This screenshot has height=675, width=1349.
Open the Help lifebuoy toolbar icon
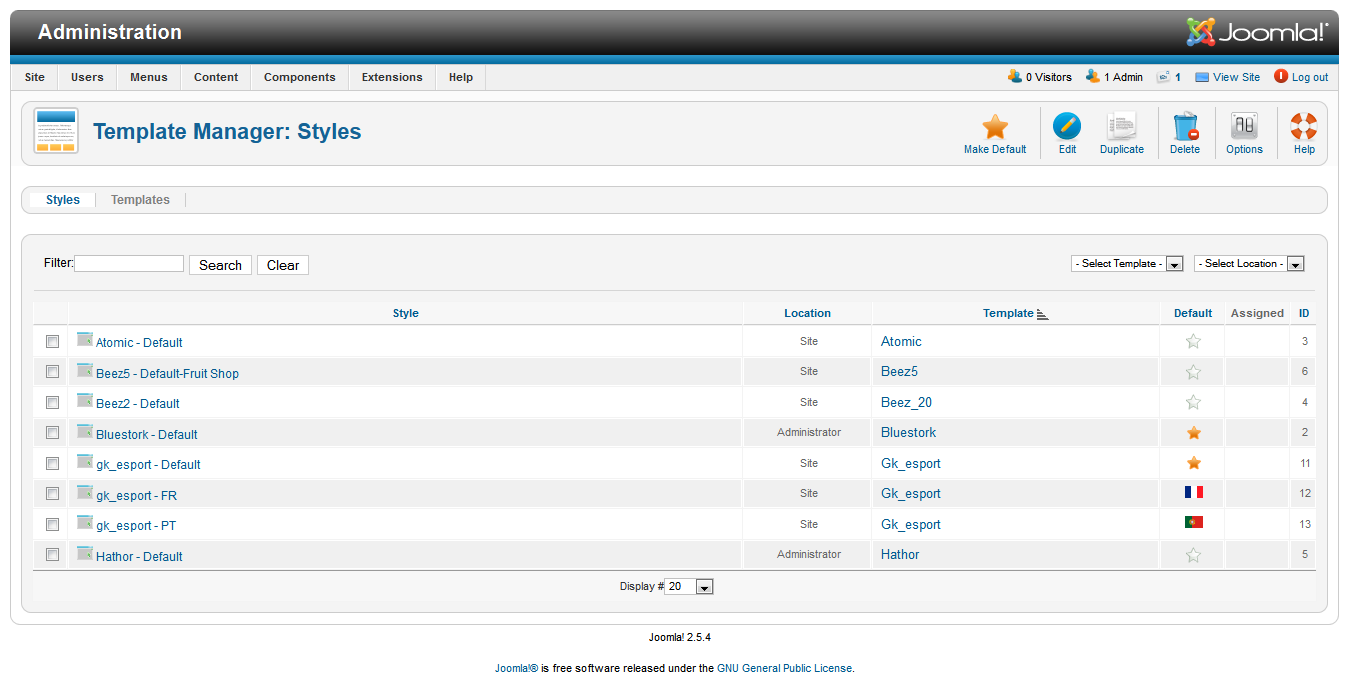click(1304, 127)
